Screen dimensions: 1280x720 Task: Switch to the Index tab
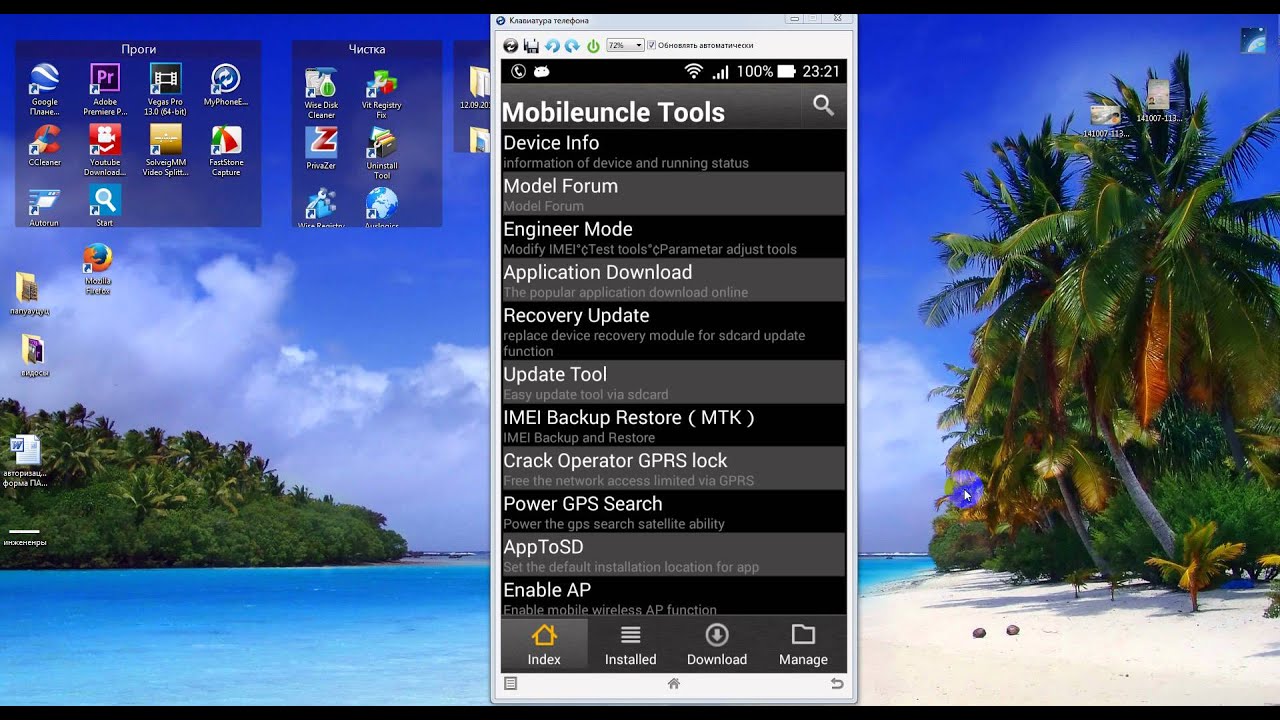point(544,645)
